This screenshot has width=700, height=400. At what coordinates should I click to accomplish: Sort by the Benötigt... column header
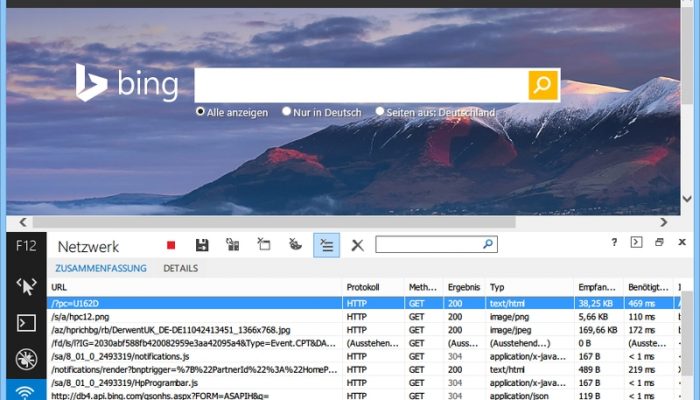(x=648, y=288)
